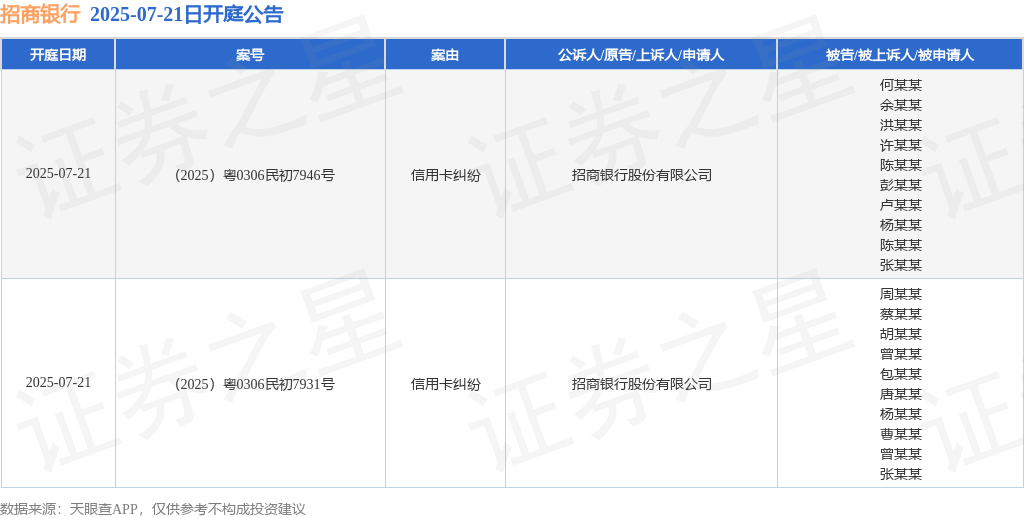Image resolution: width=1024 pixels, height=518 pixels.
Task: Select the 被告/被上诉人/被申请人 column header
Action: (x=900, y=55)
